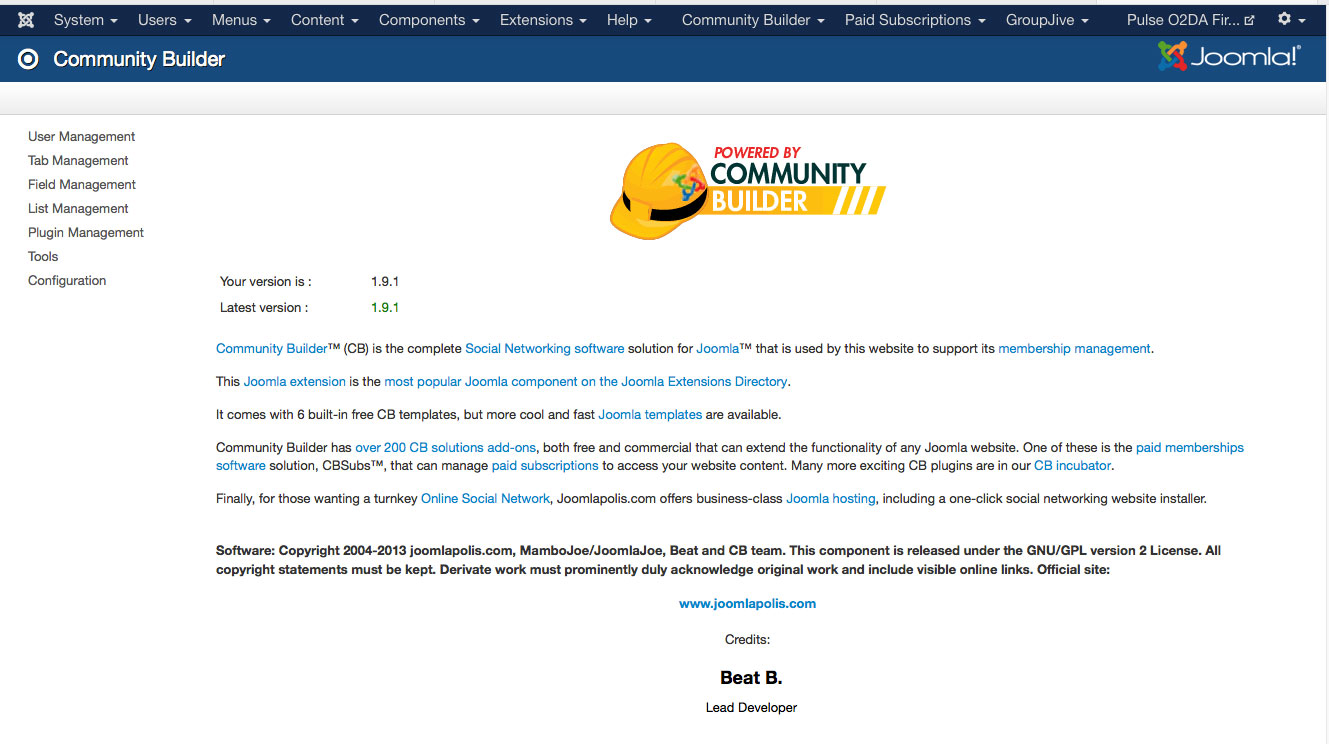Click the Beat B. credits name
The width and height of the screenshot is (1329, 744).
(751, 678)
